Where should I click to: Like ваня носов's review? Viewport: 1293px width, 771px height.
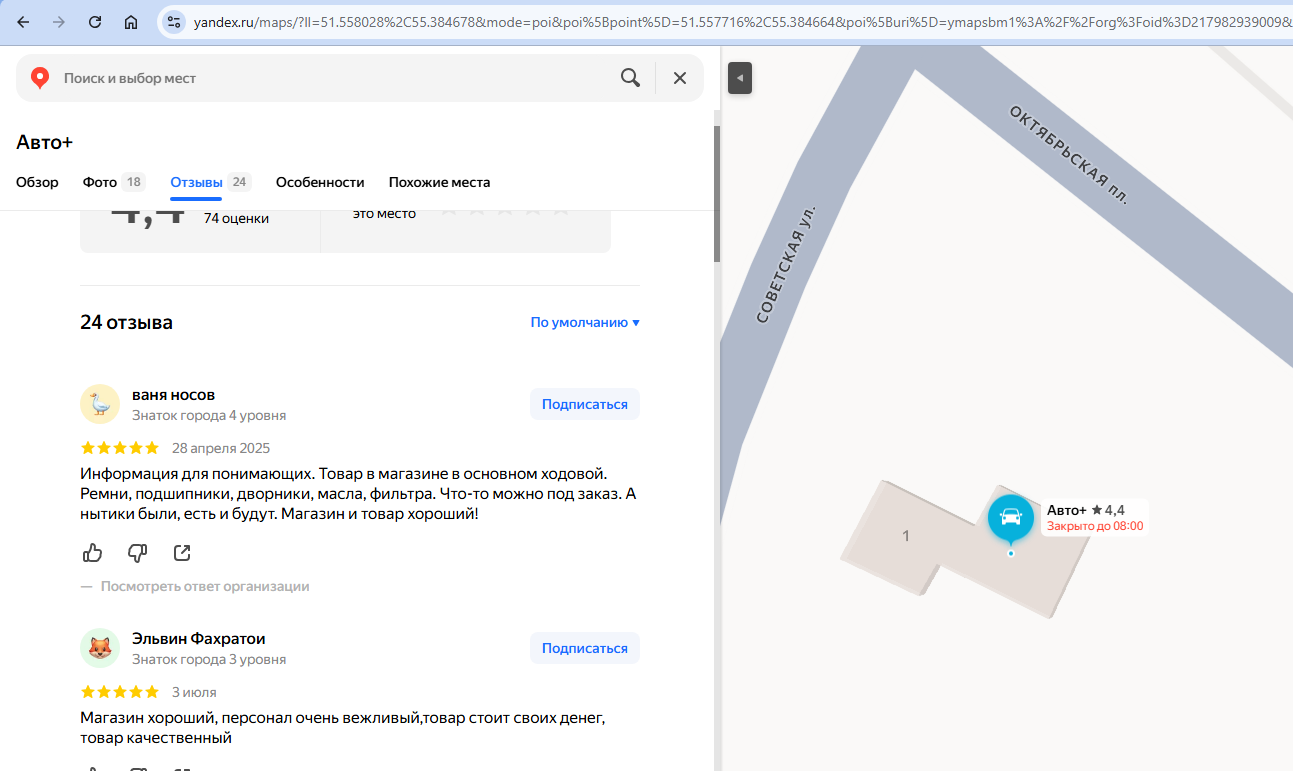pyautogui.click(x=92, y=553)
